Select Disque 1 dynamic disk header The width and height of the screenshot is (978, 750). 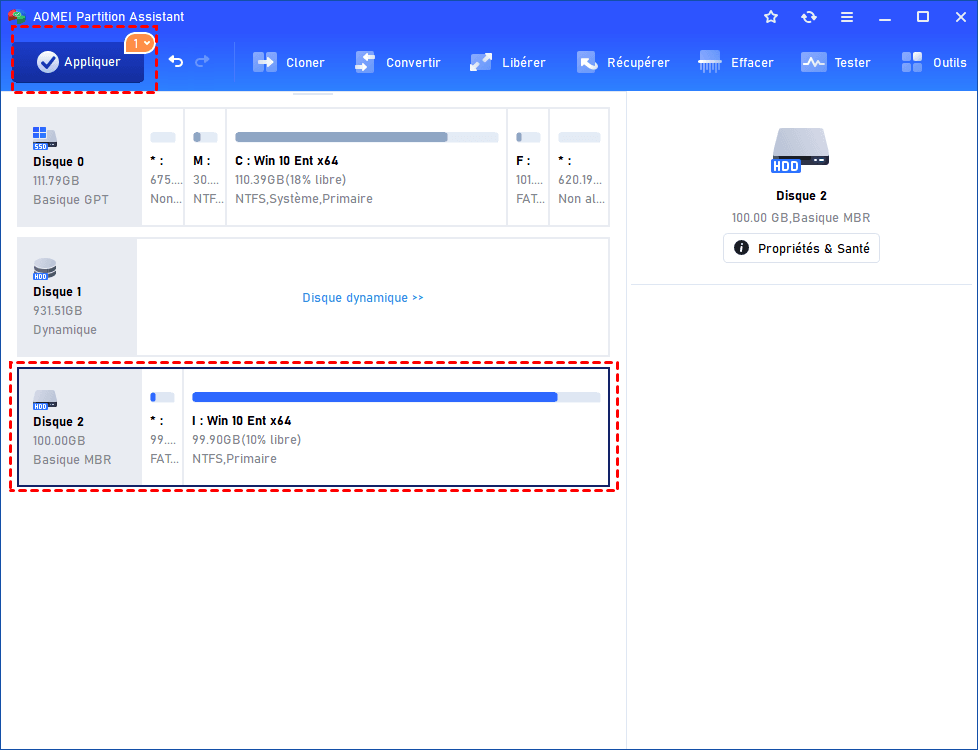[x=77, y=297]
